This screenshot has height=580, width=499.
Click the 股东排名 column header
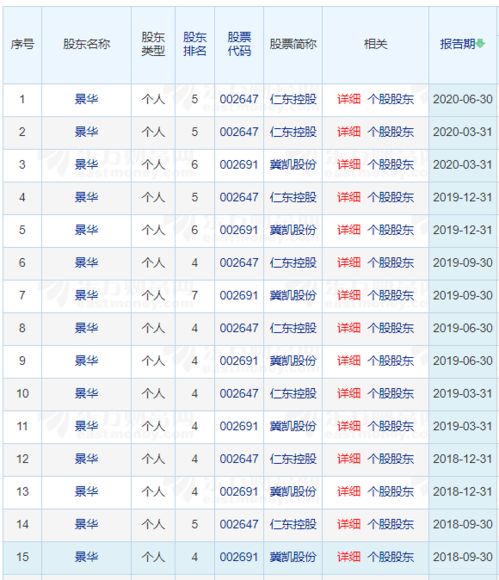[195, 44]
